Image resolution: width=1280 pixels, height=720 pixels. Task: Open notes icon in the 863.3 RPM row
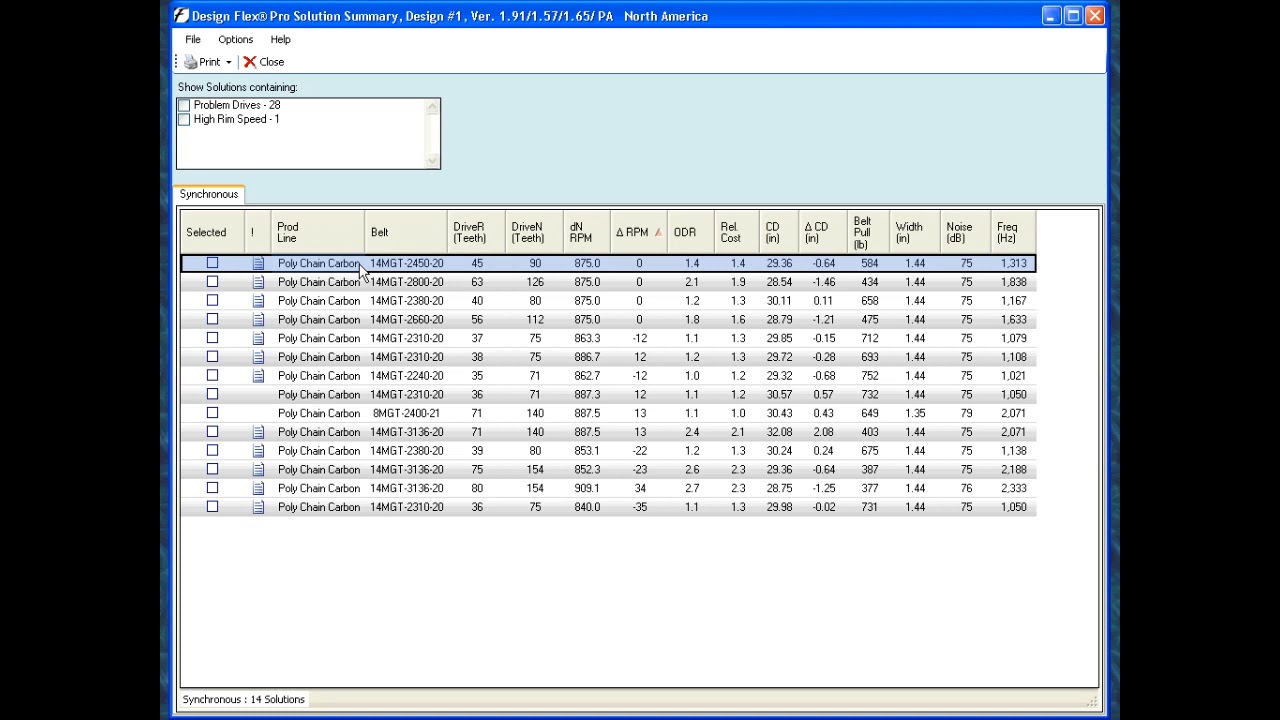tap(258, 339)
